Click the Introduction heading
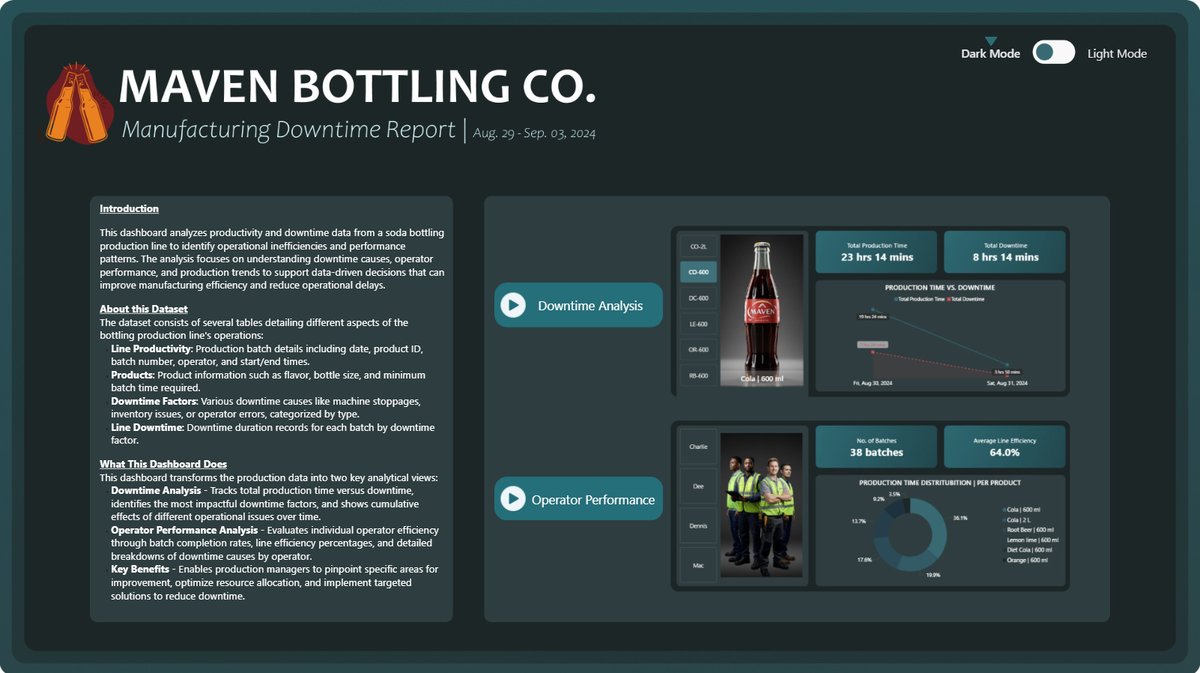1200x673 pixels. coord(129,209)
